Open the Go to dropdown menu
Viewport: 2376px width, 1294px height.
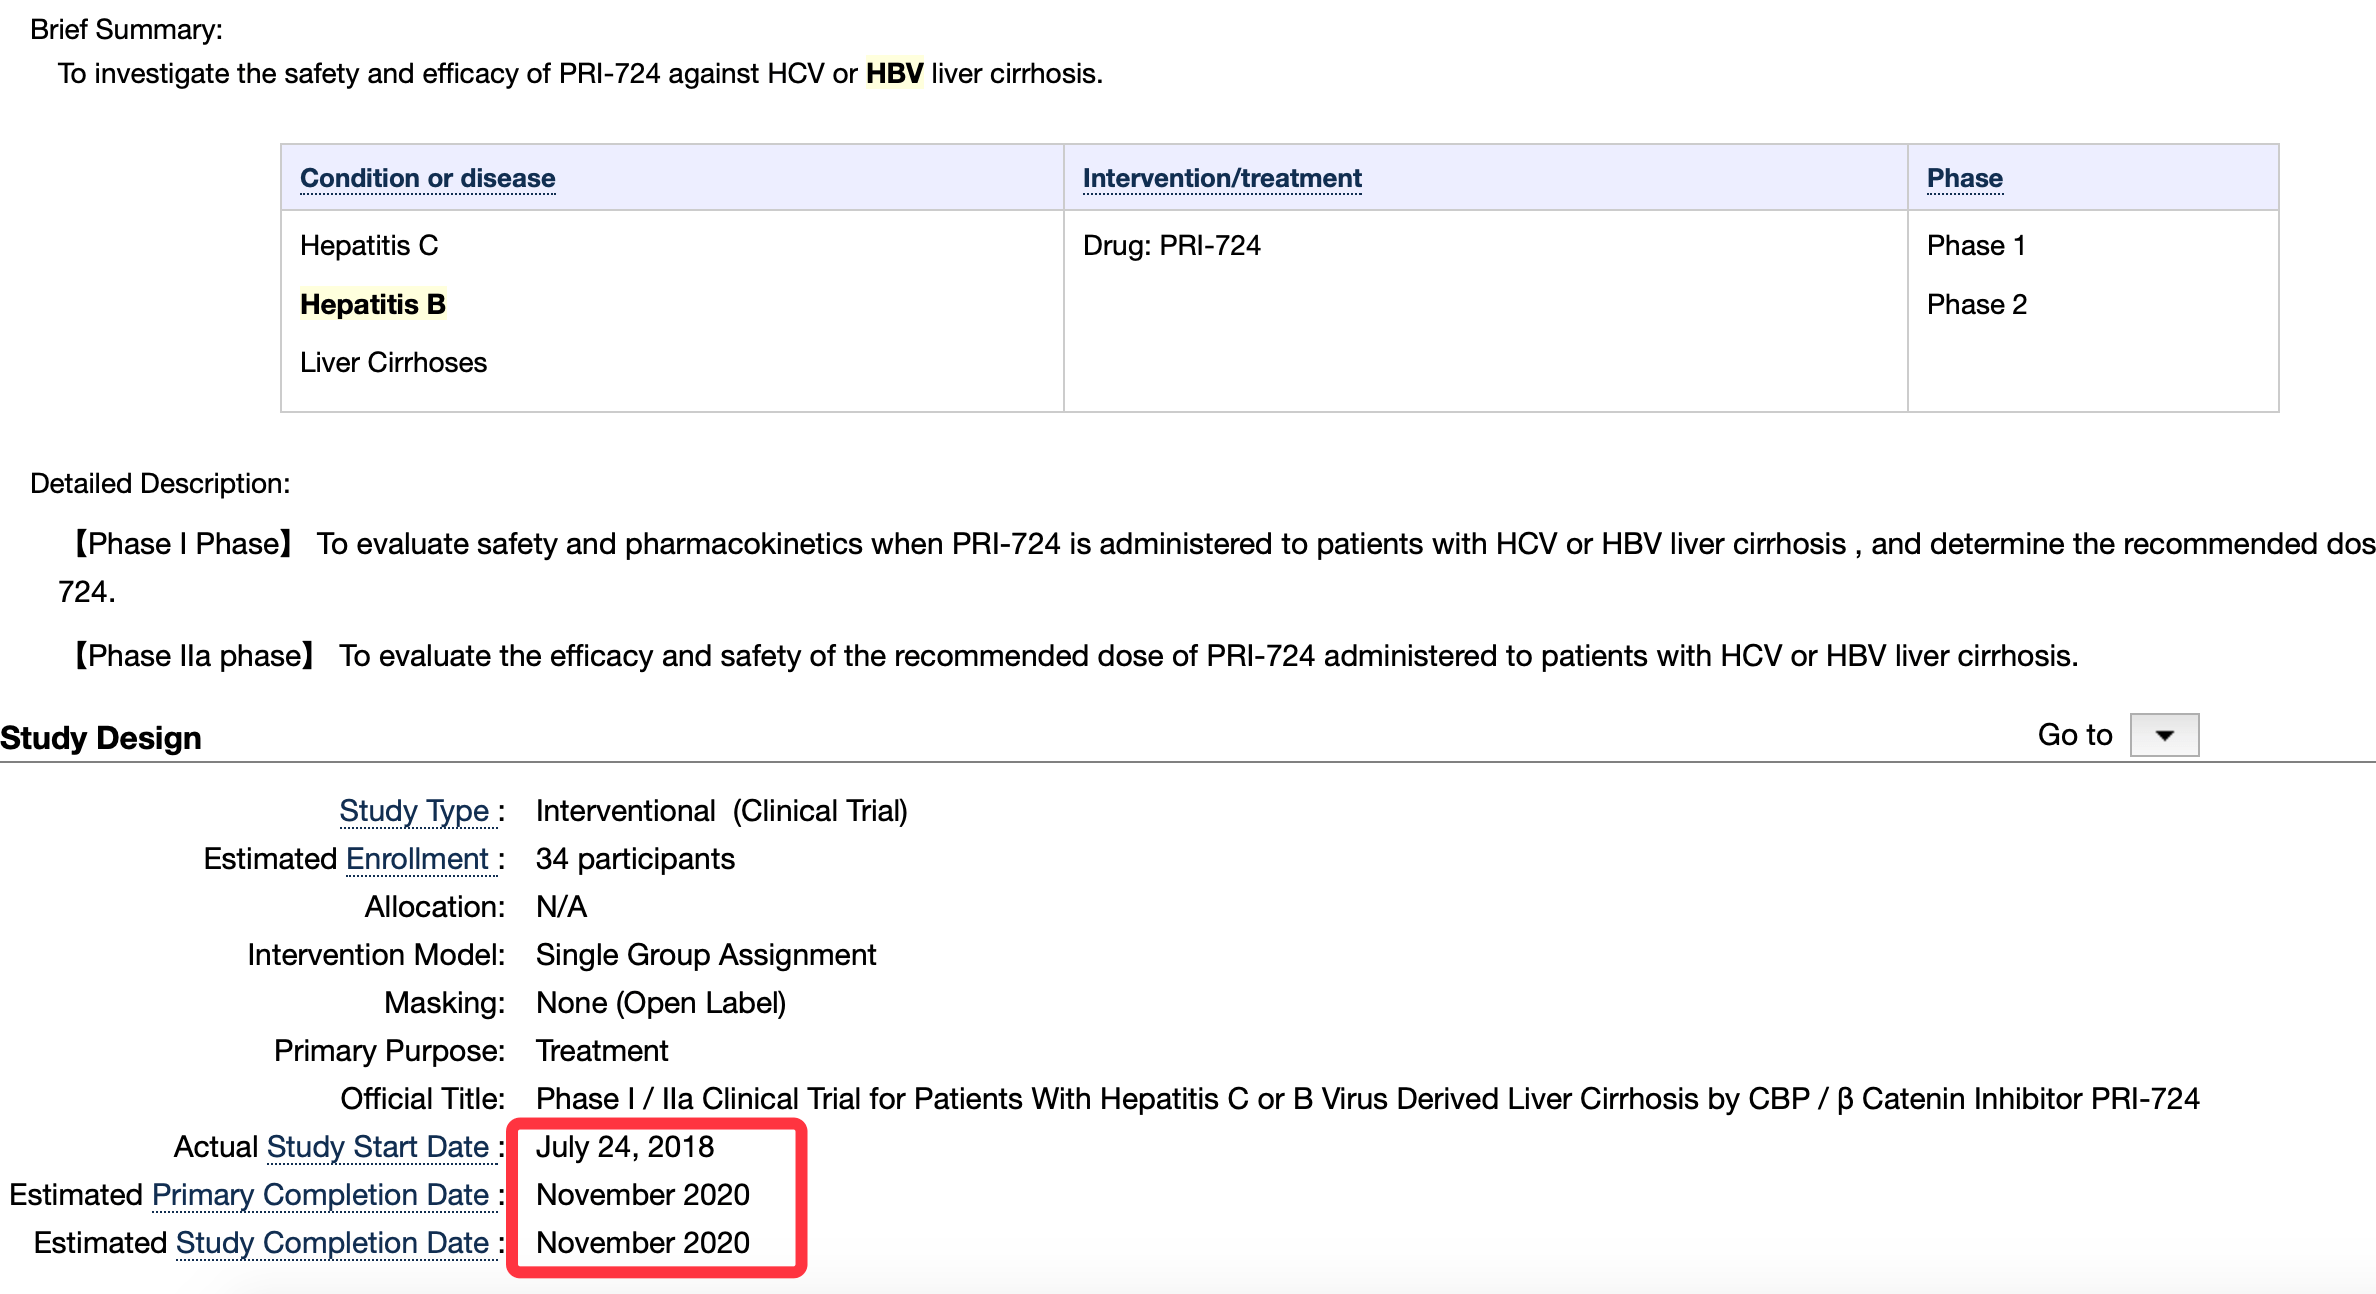(x=2164, y=735)
